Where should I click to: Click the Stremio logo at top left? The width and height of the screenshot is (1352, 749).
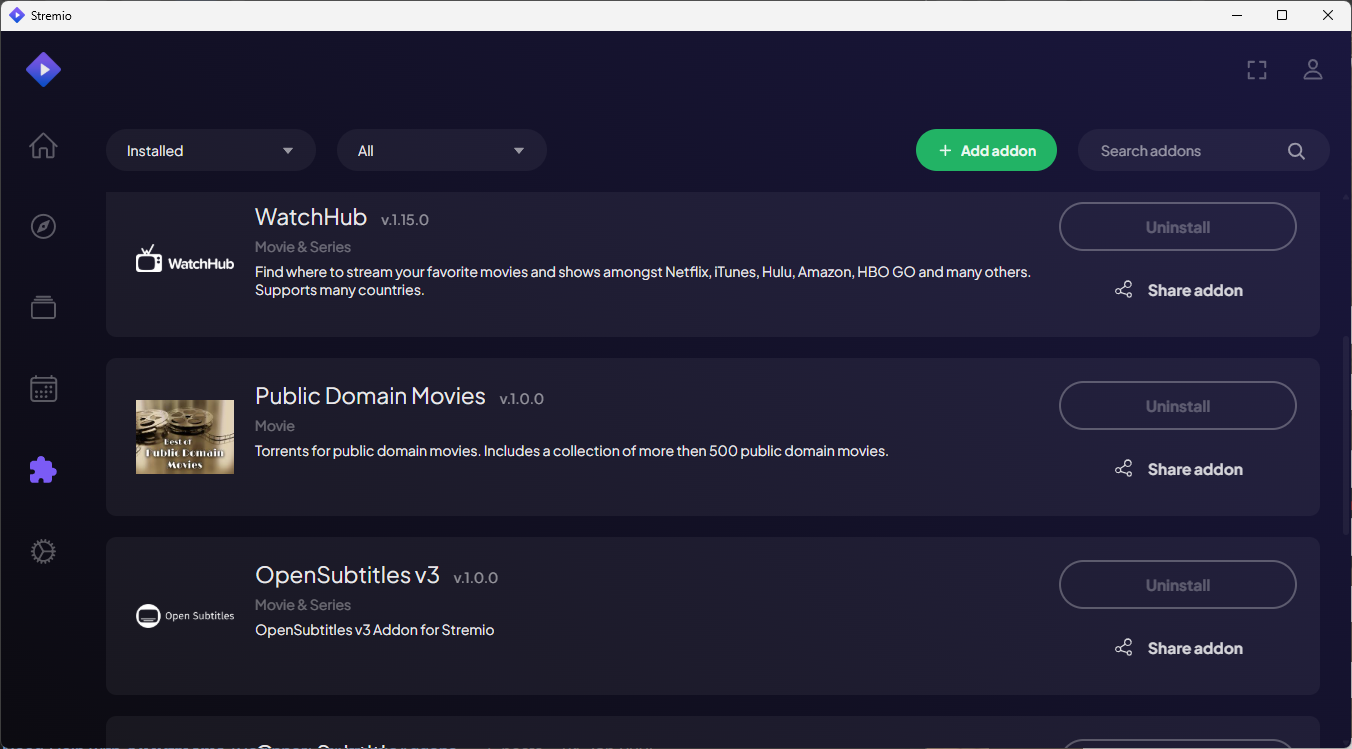point(43,70)
